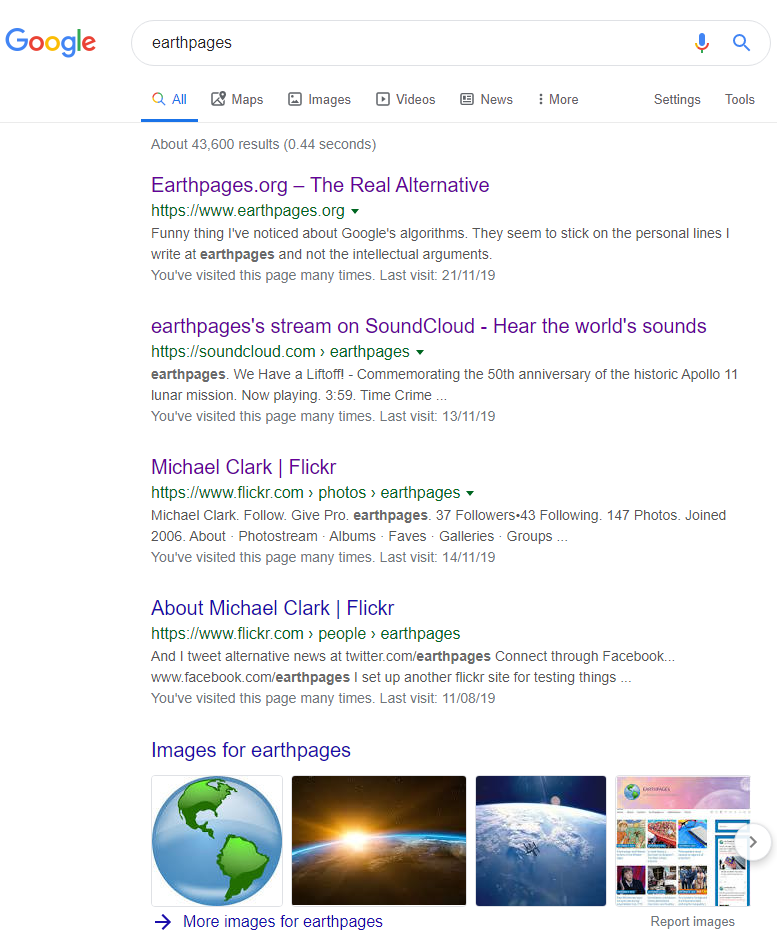
Task: Click More images for earthpages link
Action: (x=282, y=921)
